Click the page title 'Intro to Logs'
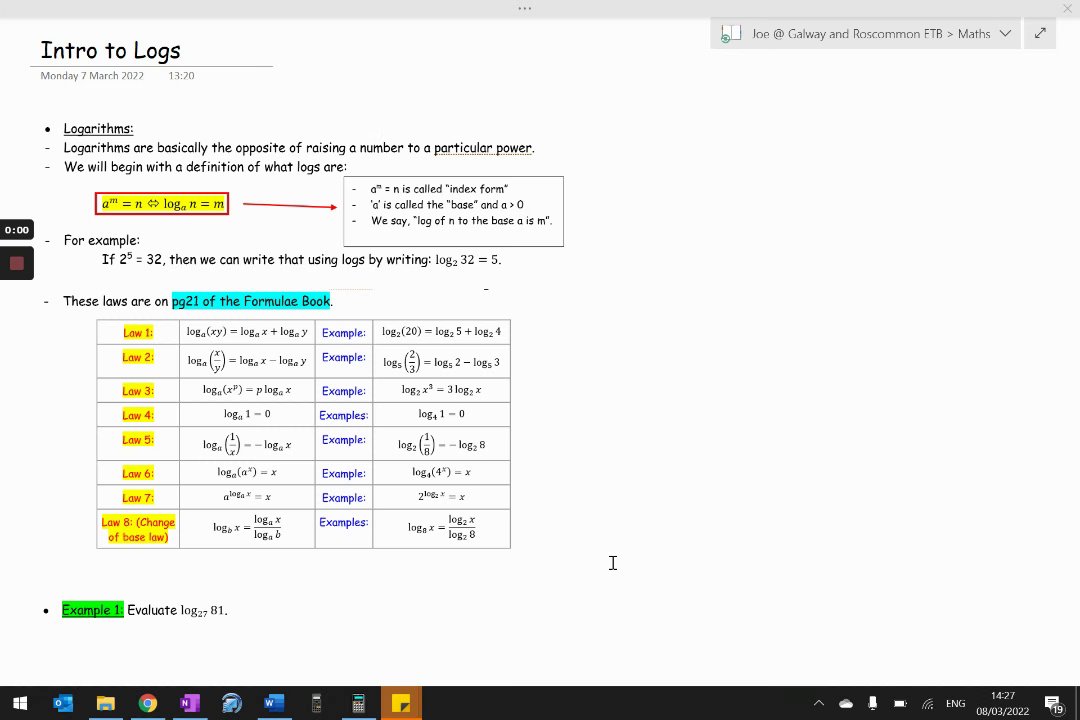Screen dimensions: 1080x720 coord(110,50)
